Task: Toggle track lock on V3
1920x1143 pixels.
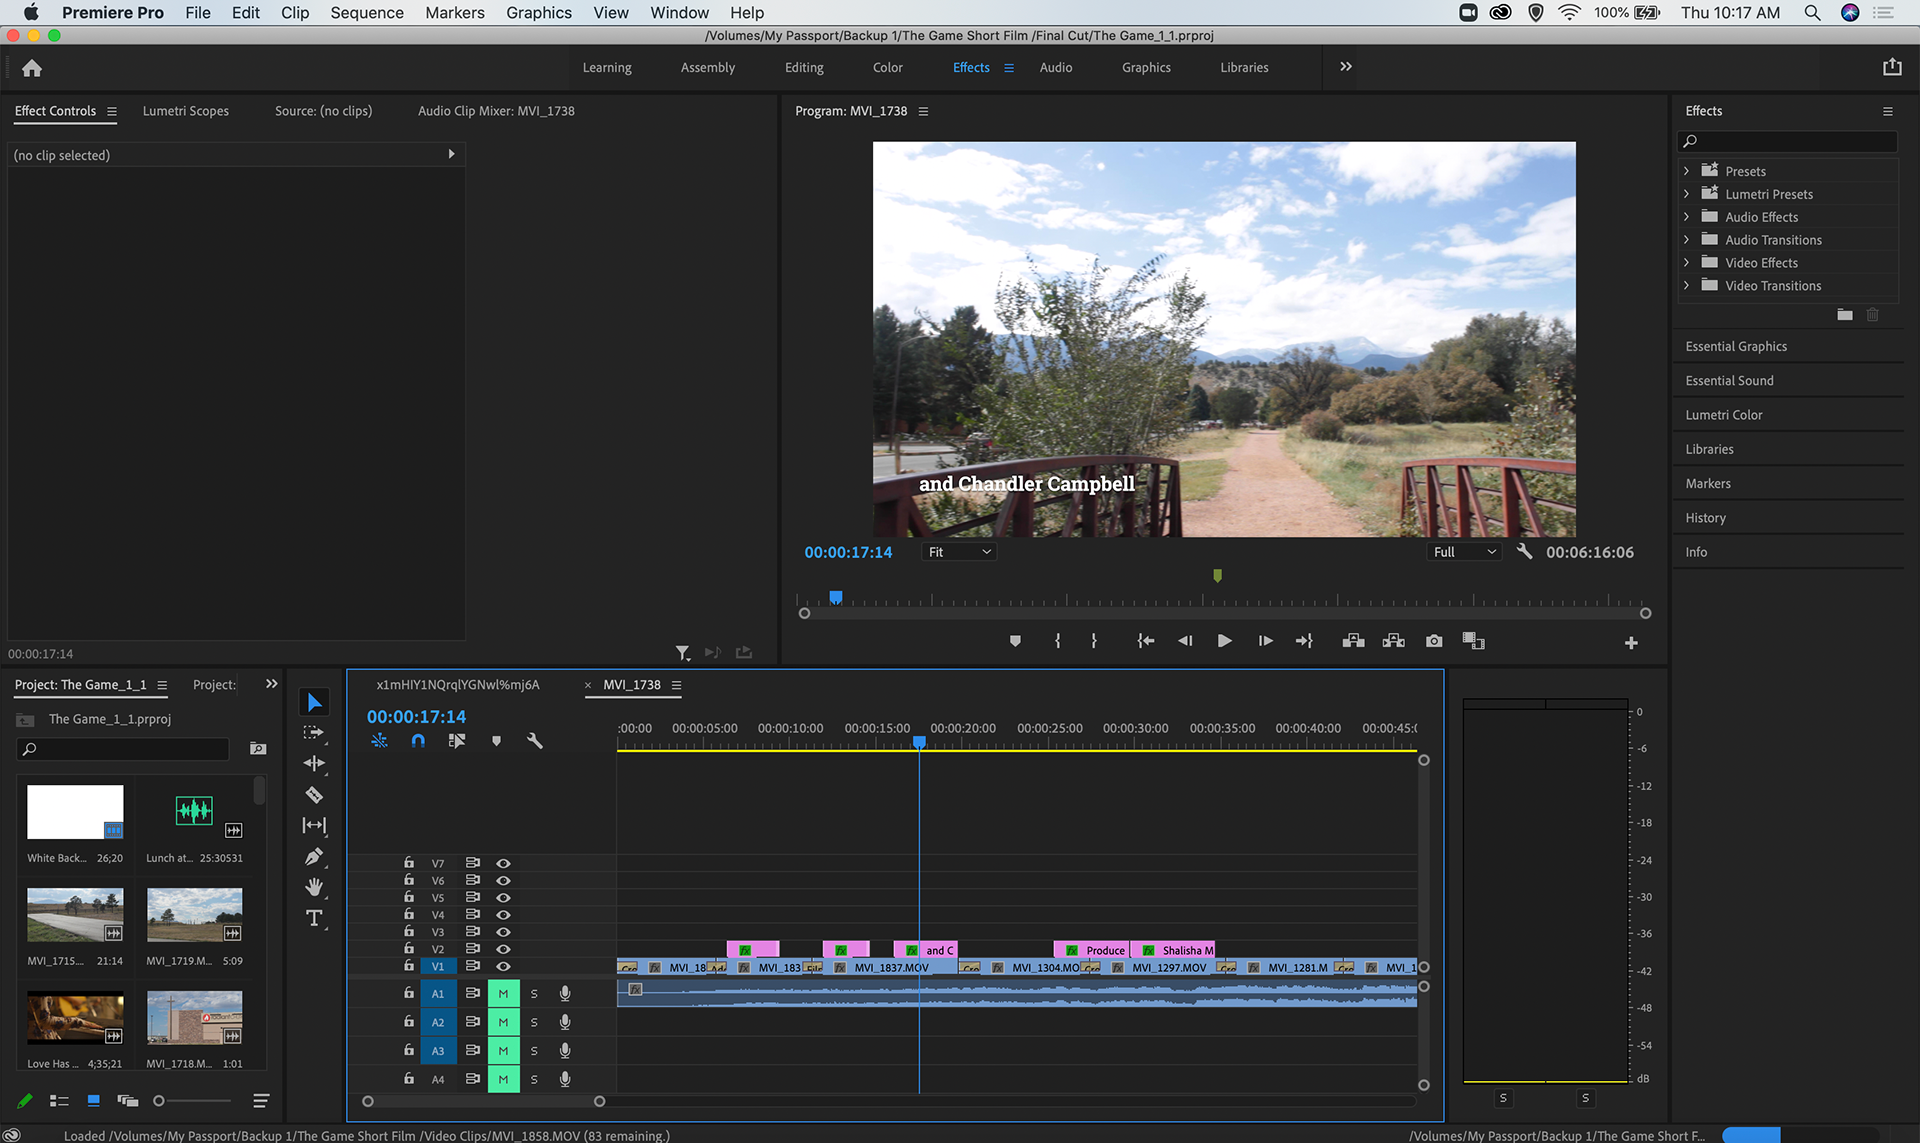Action: [408, 931]
